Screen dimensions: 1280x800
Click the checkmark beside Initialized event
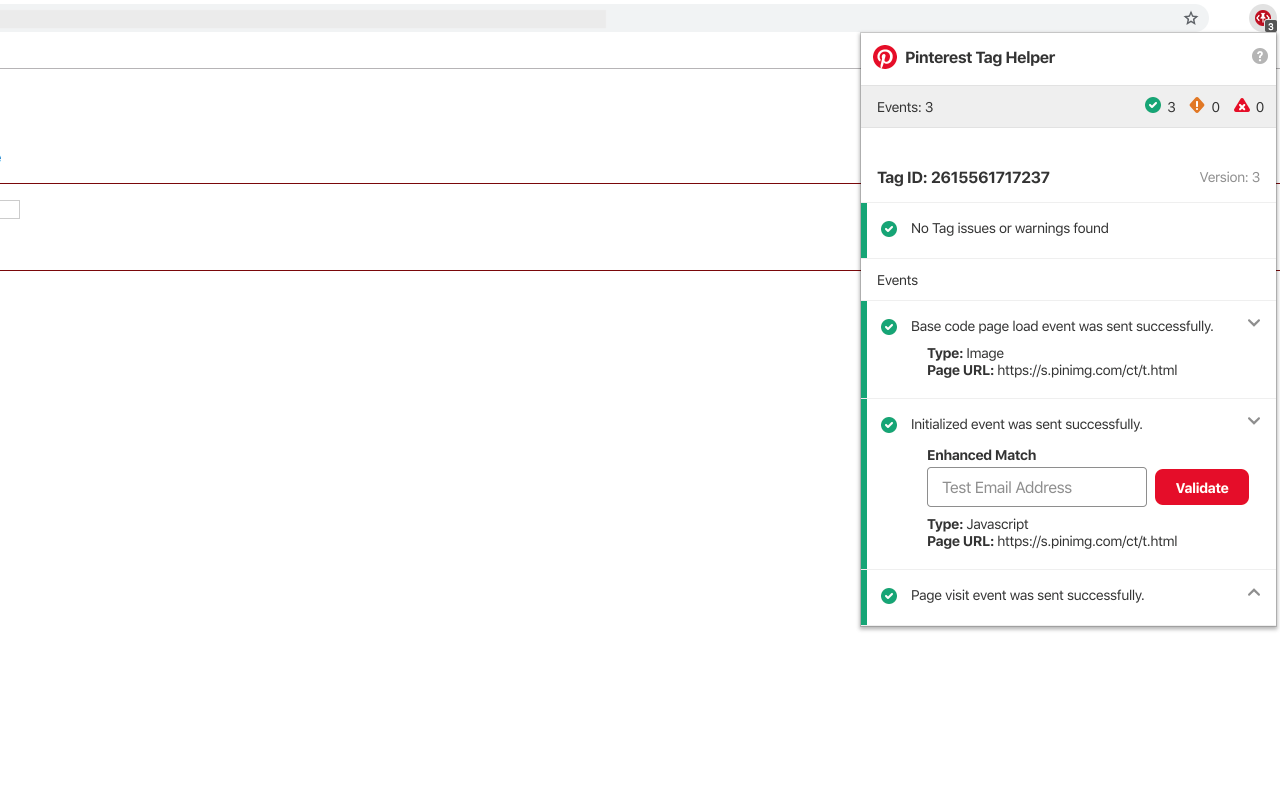(x=889, y=424)
